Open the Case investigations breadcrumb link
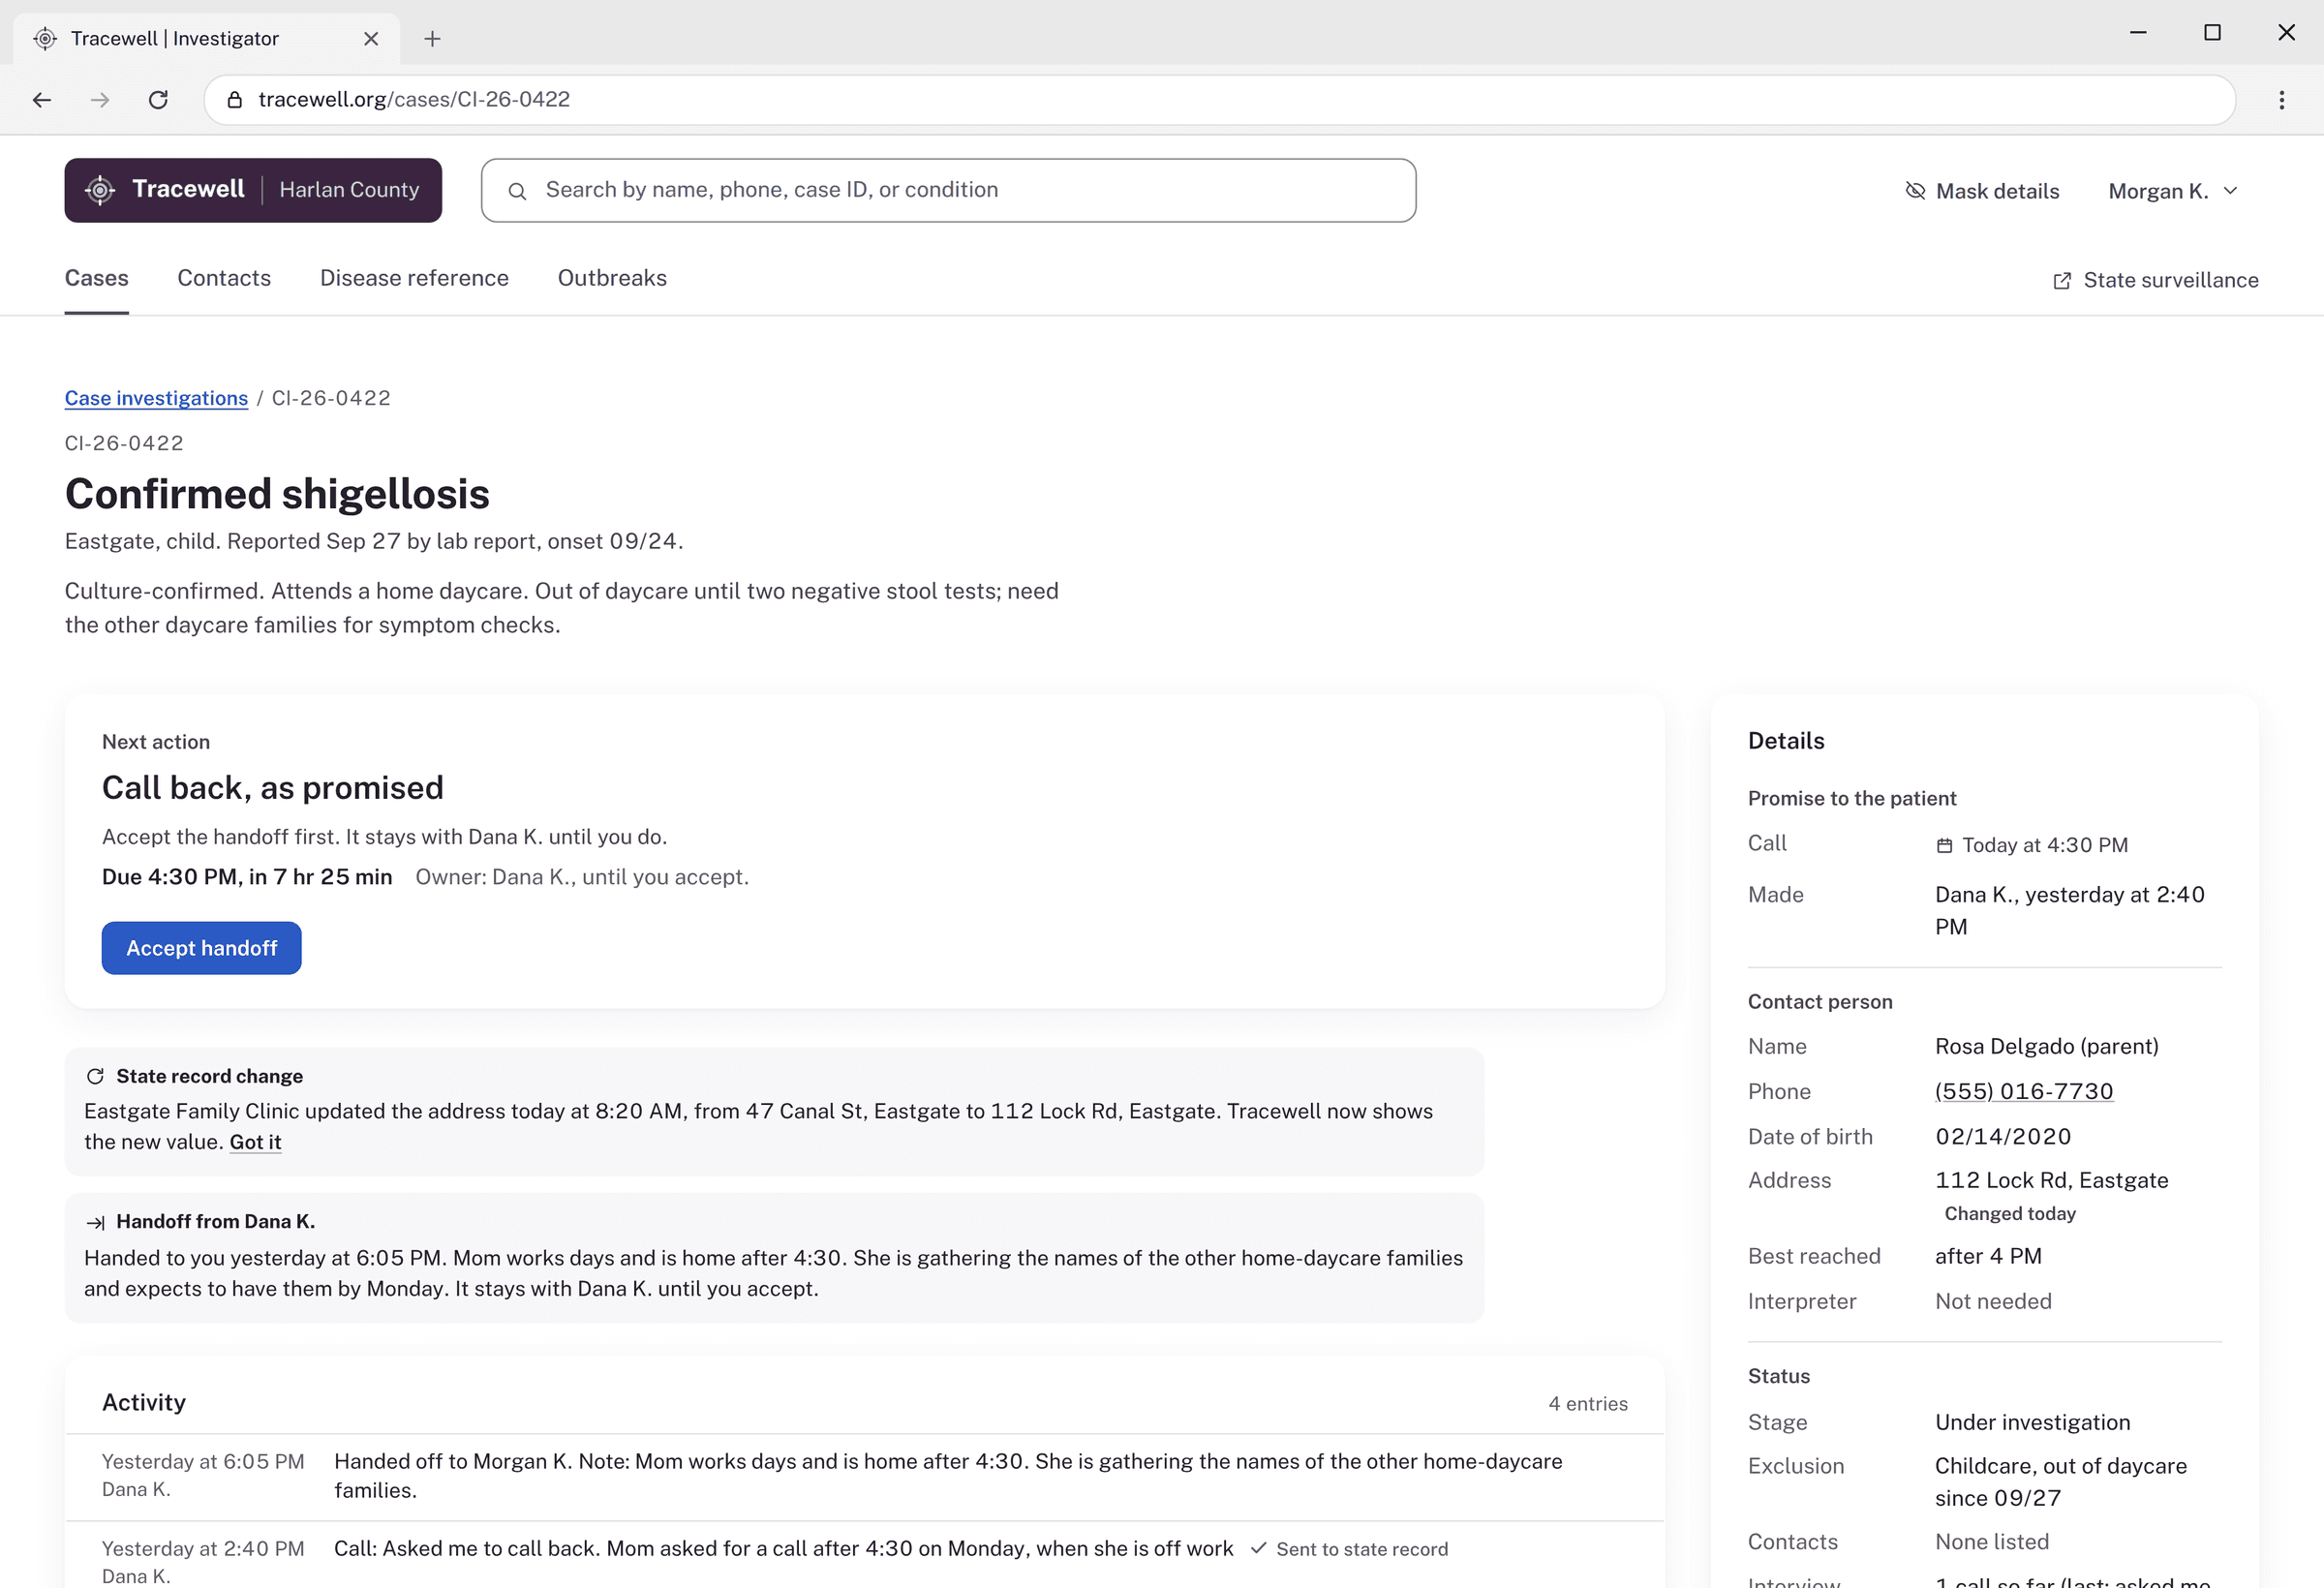2324x1588 pixels. pos(156,398)
